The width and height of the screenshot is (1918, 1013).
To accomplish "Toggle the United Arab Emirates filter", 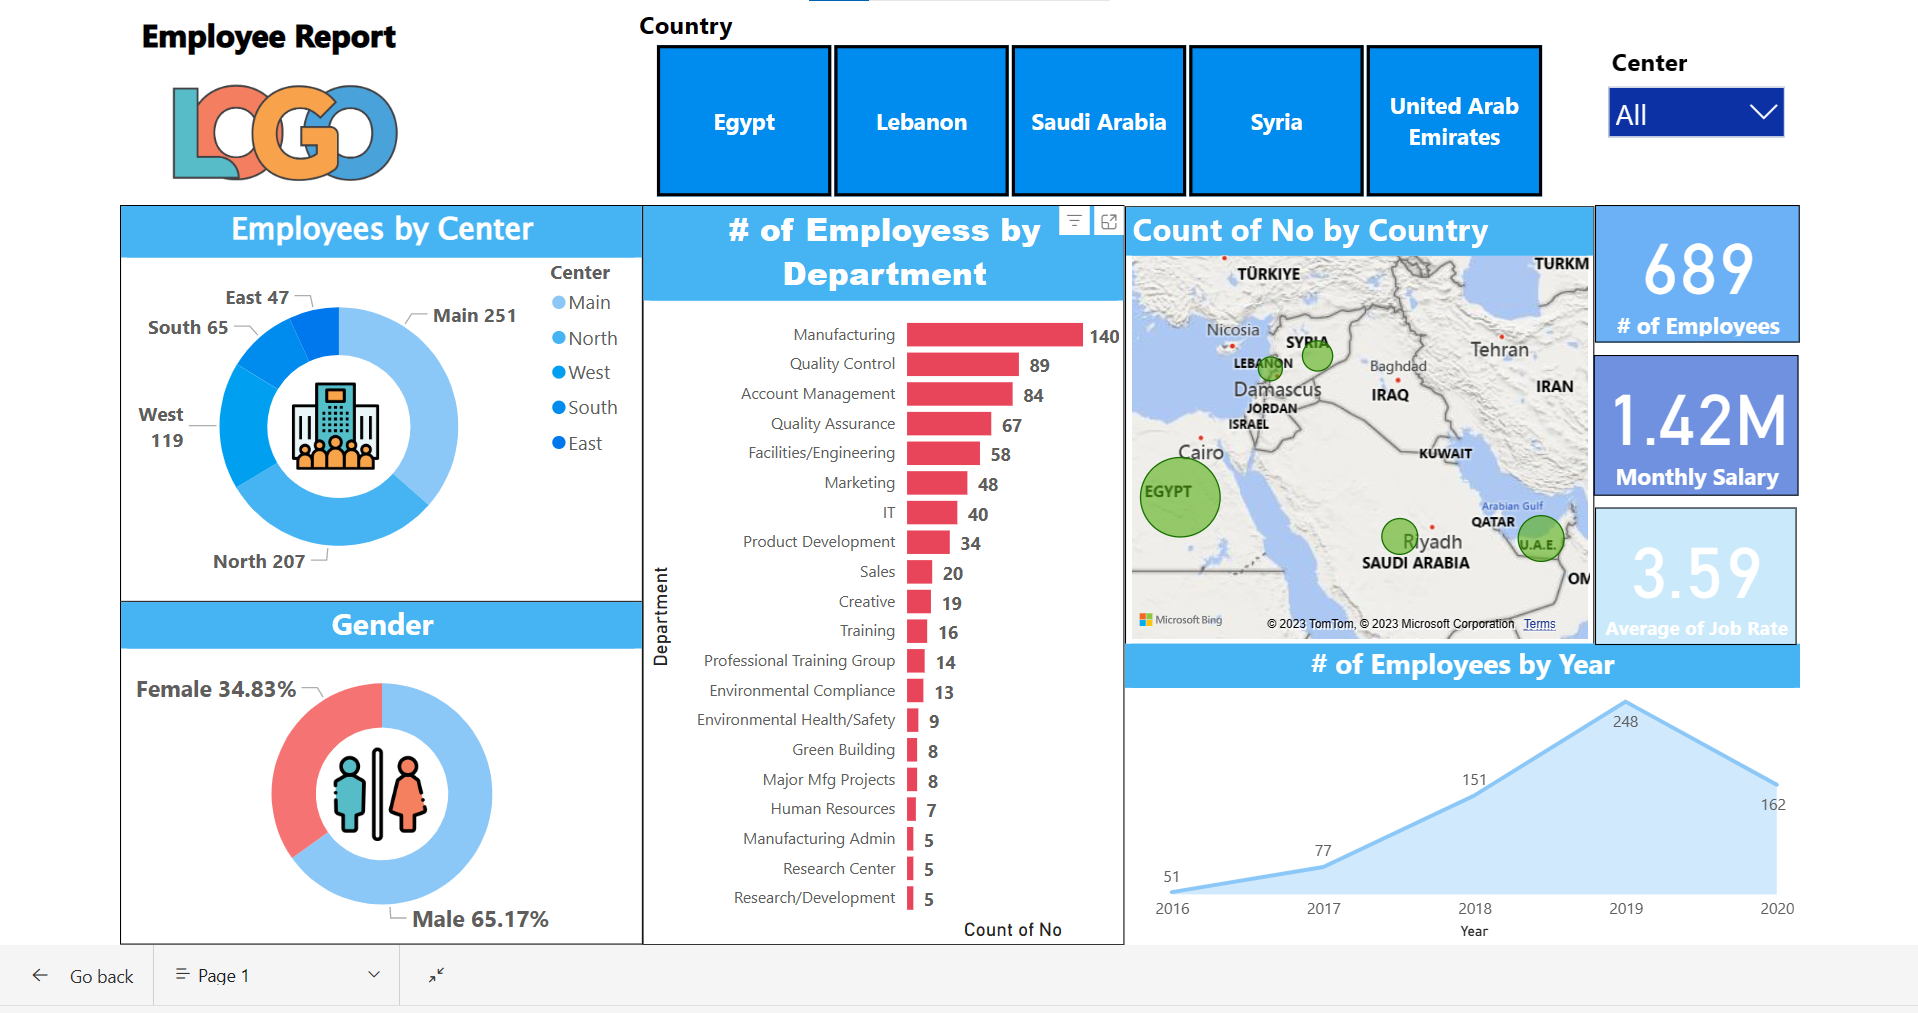I will tap(1453, 120).
